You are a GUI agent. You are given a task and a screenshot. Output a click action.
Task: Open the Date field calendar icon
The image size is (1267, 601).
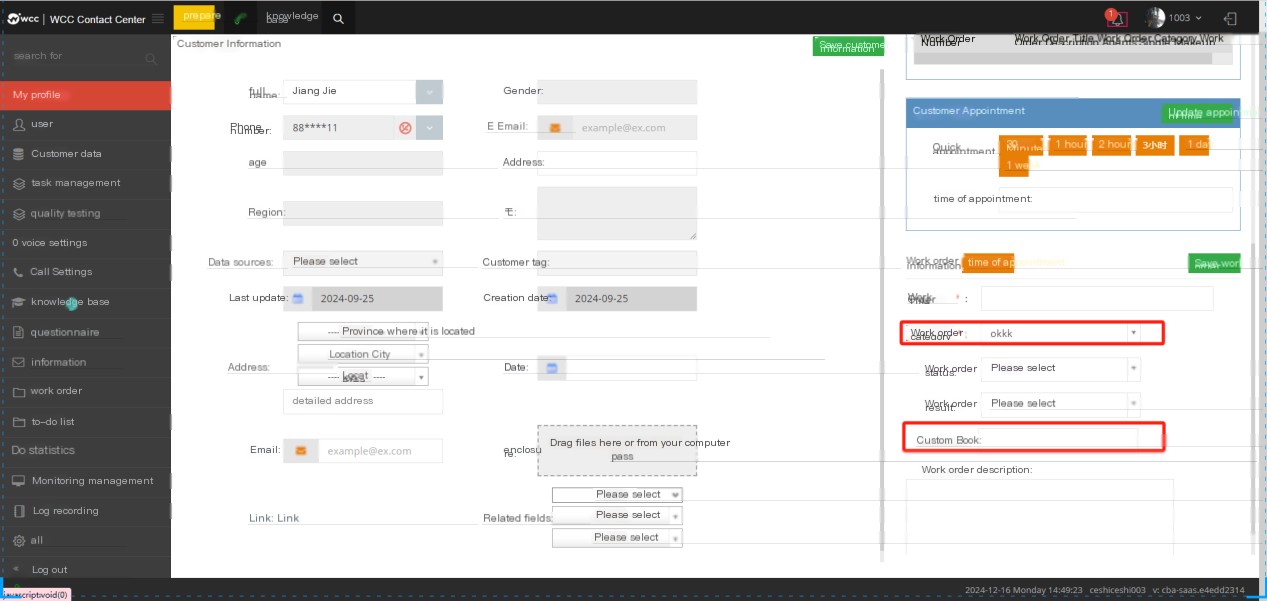pos(550,368)
